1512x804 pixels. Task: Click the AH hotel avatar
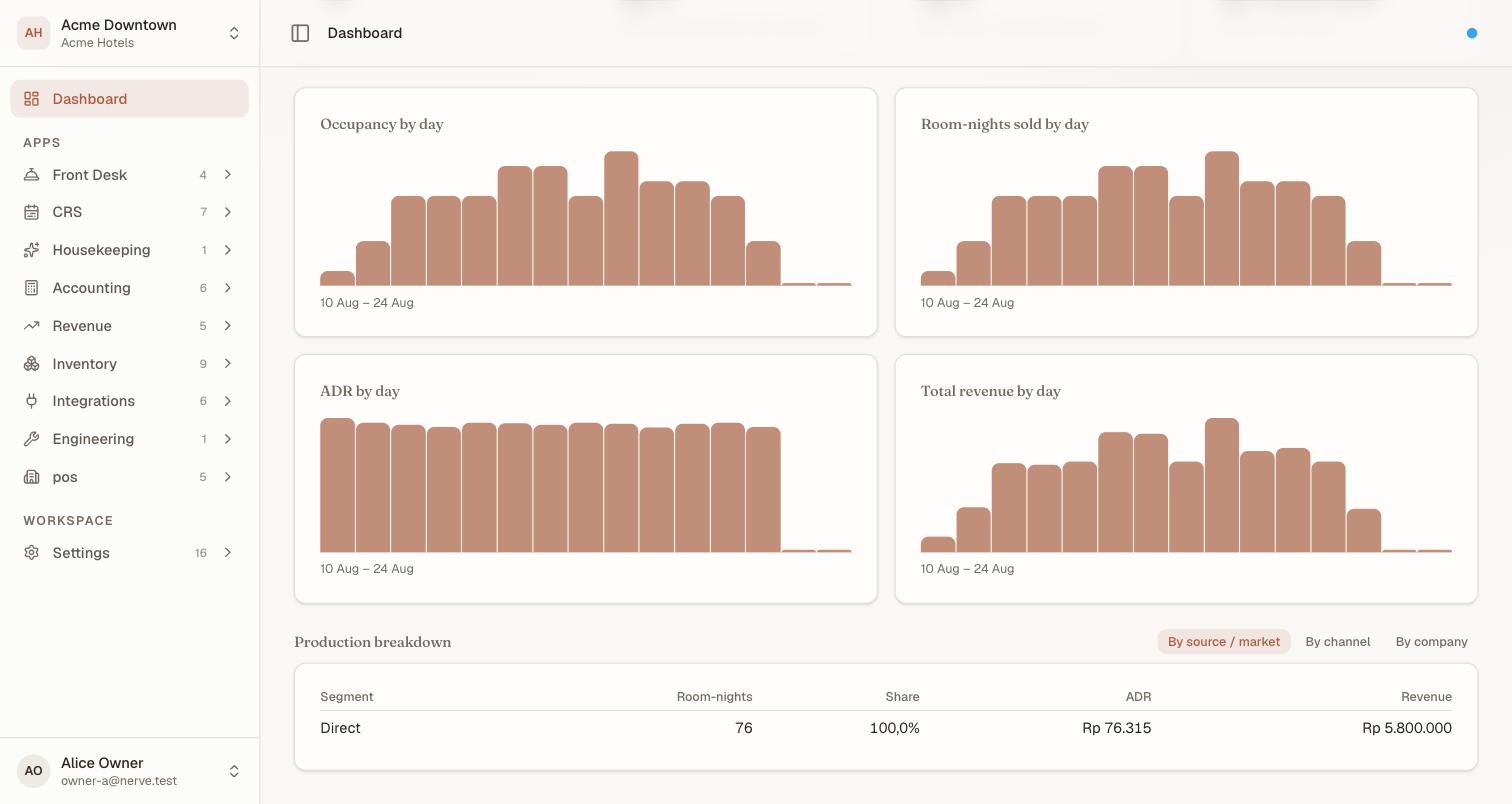click(33, 33)
